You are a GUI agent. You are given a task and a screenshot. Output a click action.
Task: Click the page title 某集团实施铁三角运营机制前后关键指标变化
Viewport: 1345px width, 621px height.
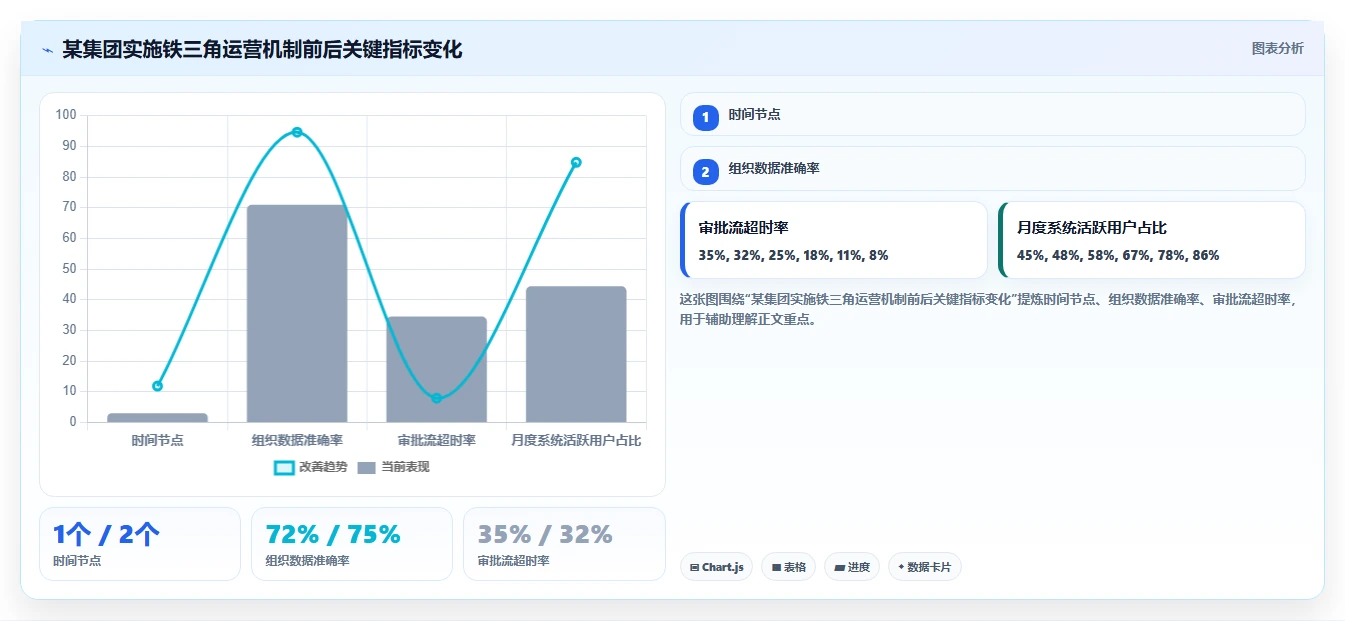pyautogui.click(x=262, y=49)
